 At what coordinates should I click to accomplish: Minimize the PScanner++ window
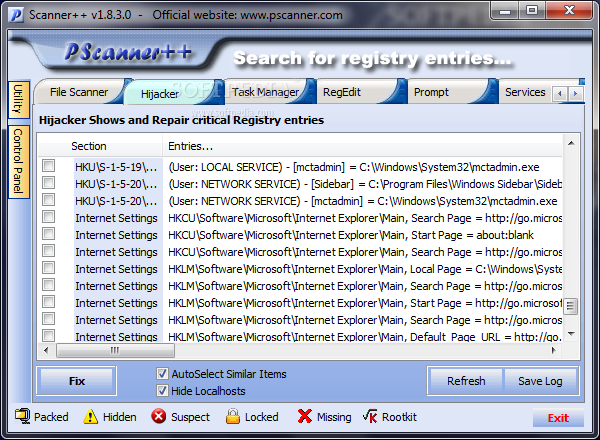click(x=505, y=11)
